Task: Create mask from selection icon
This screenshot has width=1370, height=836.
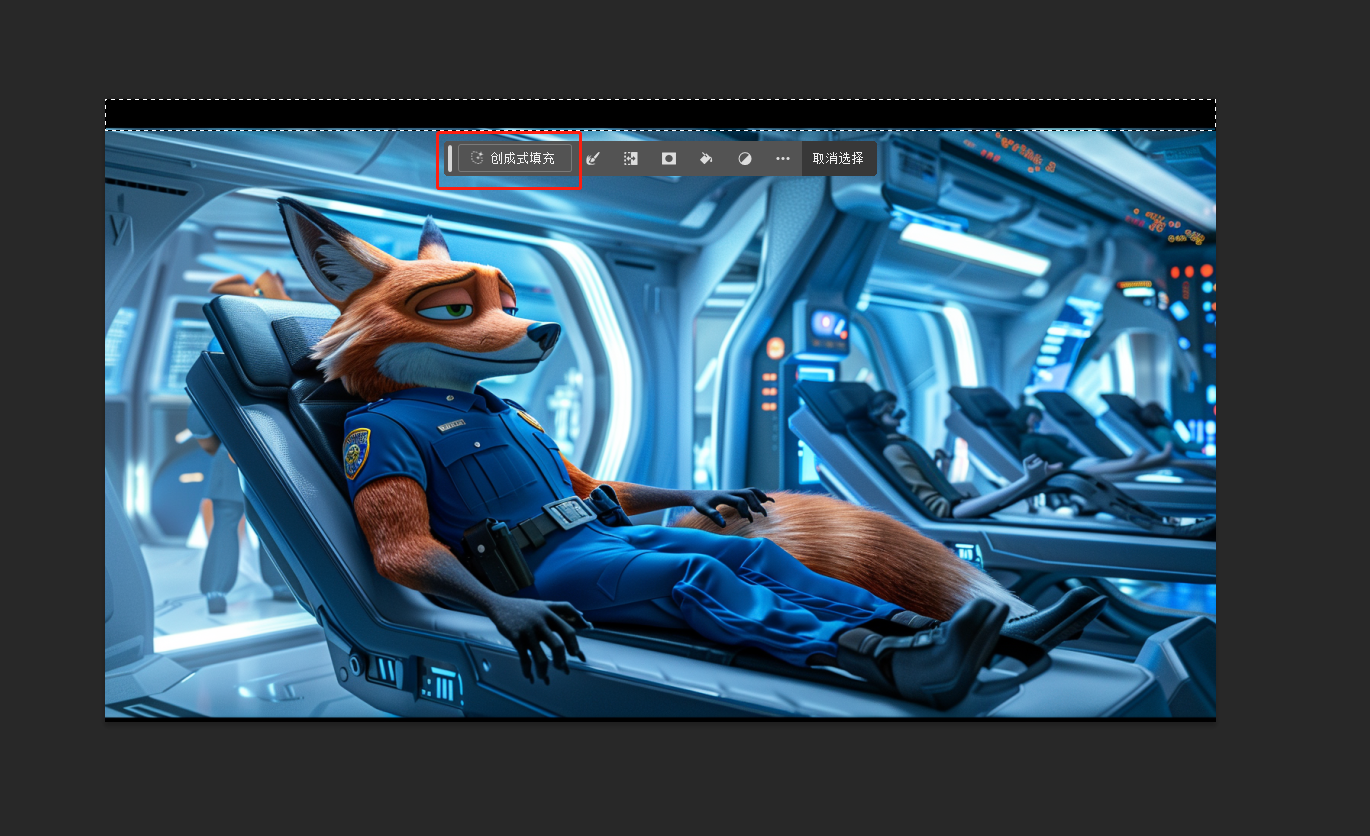Action: pos(669,158)
